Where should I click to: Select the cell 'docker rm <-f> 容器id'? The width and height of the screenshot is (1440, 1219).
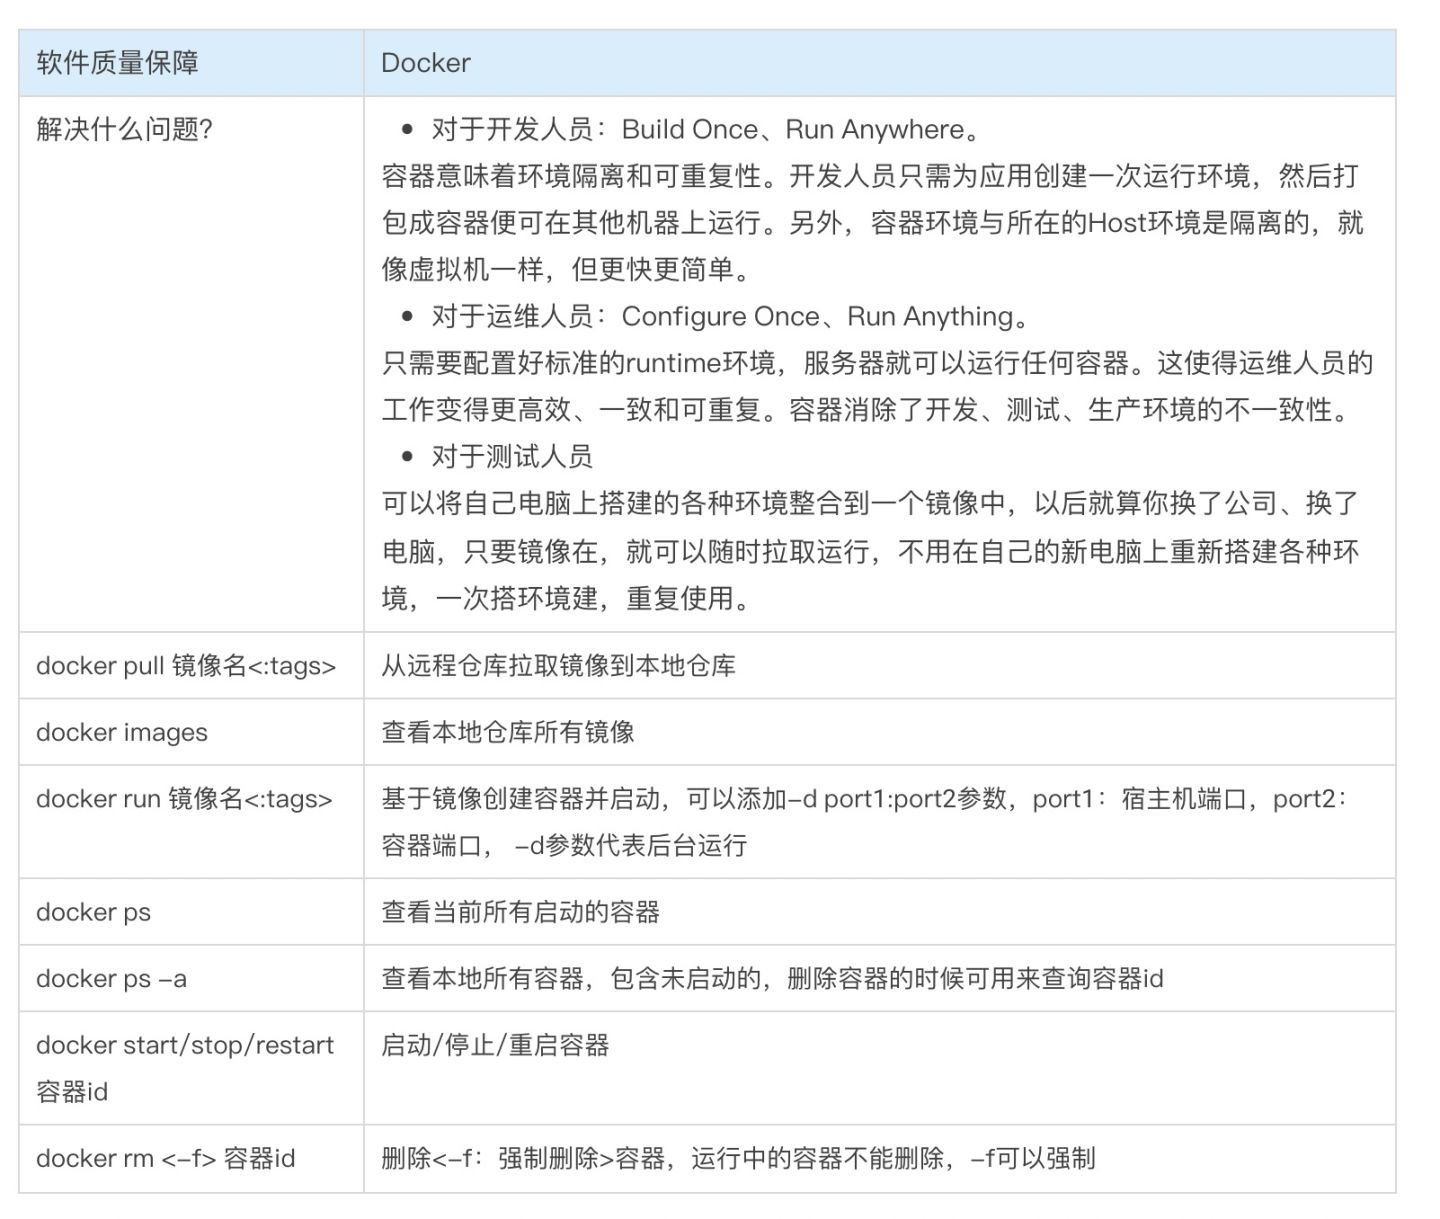pyautogui.click(x=190, y=1158)
